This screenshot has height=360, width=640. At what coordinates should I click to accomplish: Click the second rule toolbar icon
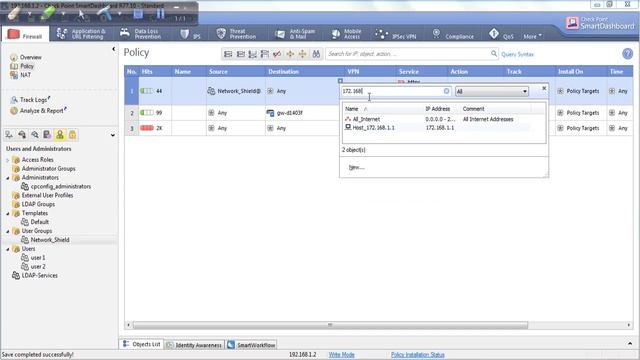tap(240, 54)
